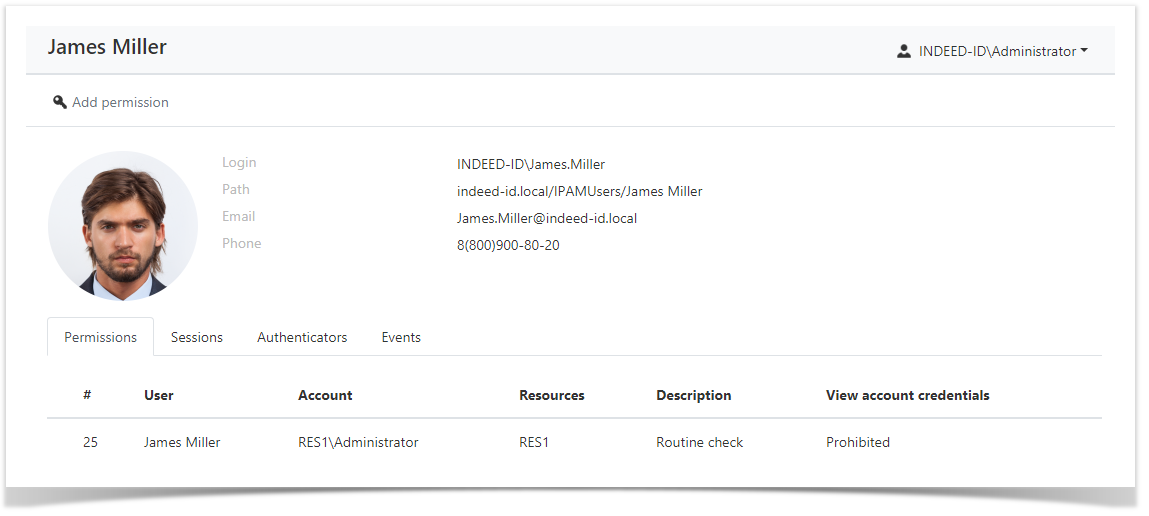Image resolution: width=1149 pixels, height=516 pixels.
Task: Expand the INDEED-ID\Administrator dropdown caret
Action: click(x=1084, y=51)
